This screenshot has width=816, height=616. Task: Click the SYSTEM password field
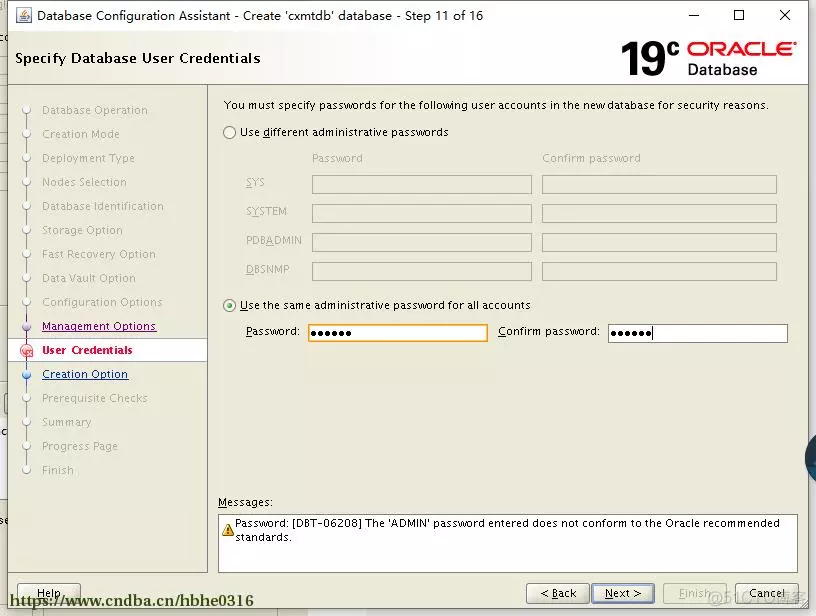(x=422, y=213)
